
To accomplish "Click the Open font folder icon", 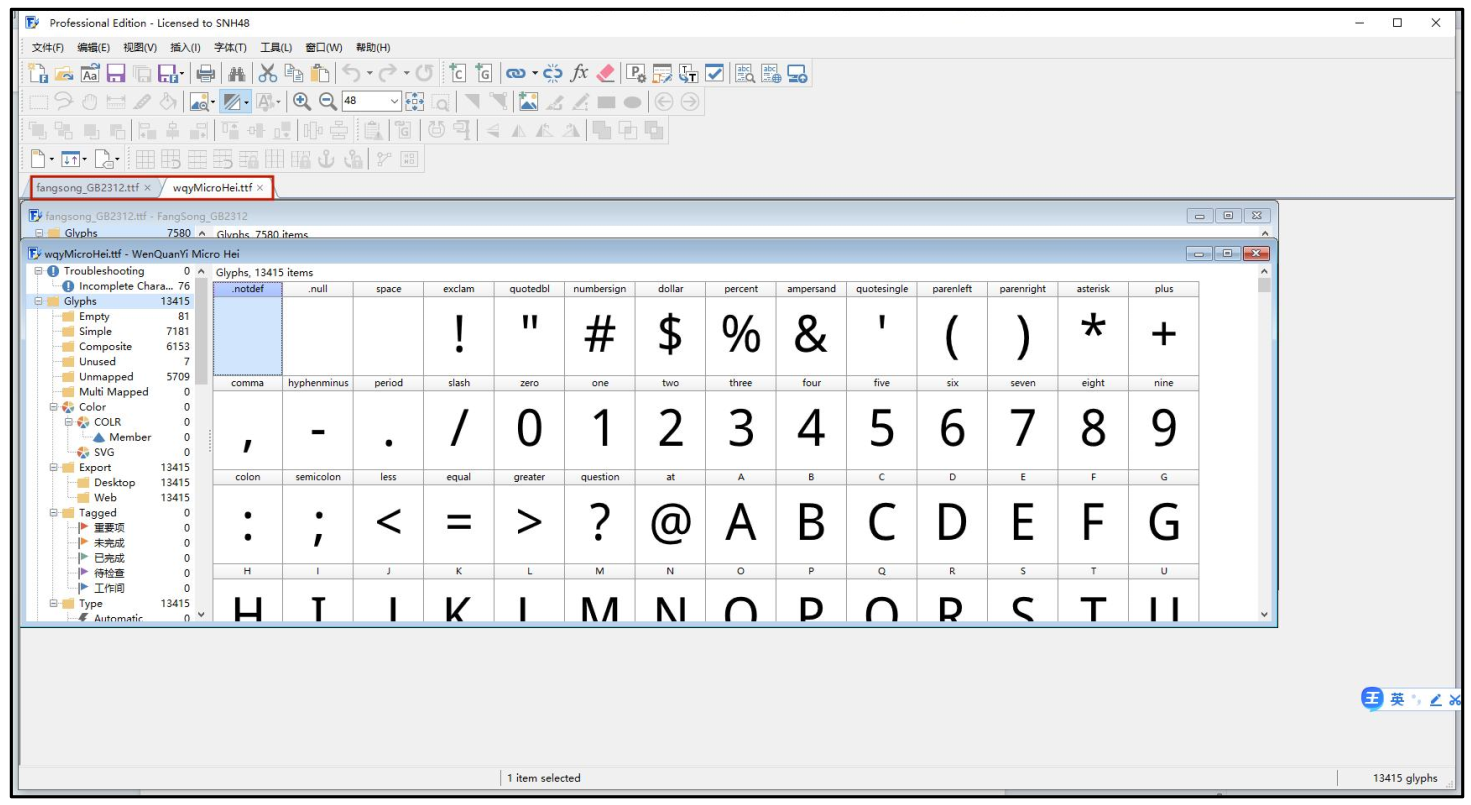I will coord(65,73).
